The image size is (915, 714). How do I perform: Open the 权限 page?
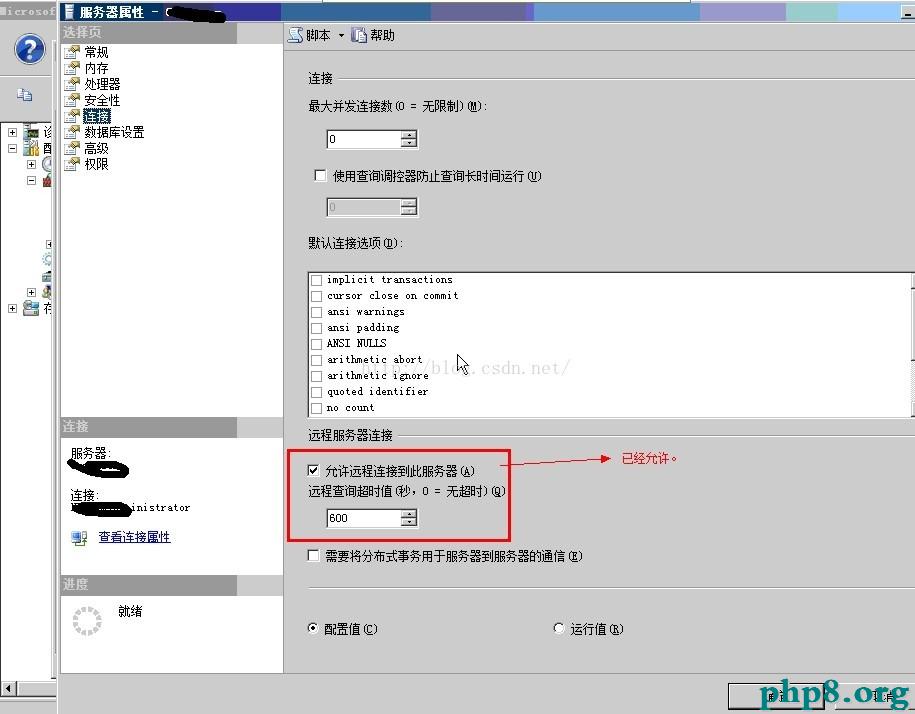click(96, 164)
